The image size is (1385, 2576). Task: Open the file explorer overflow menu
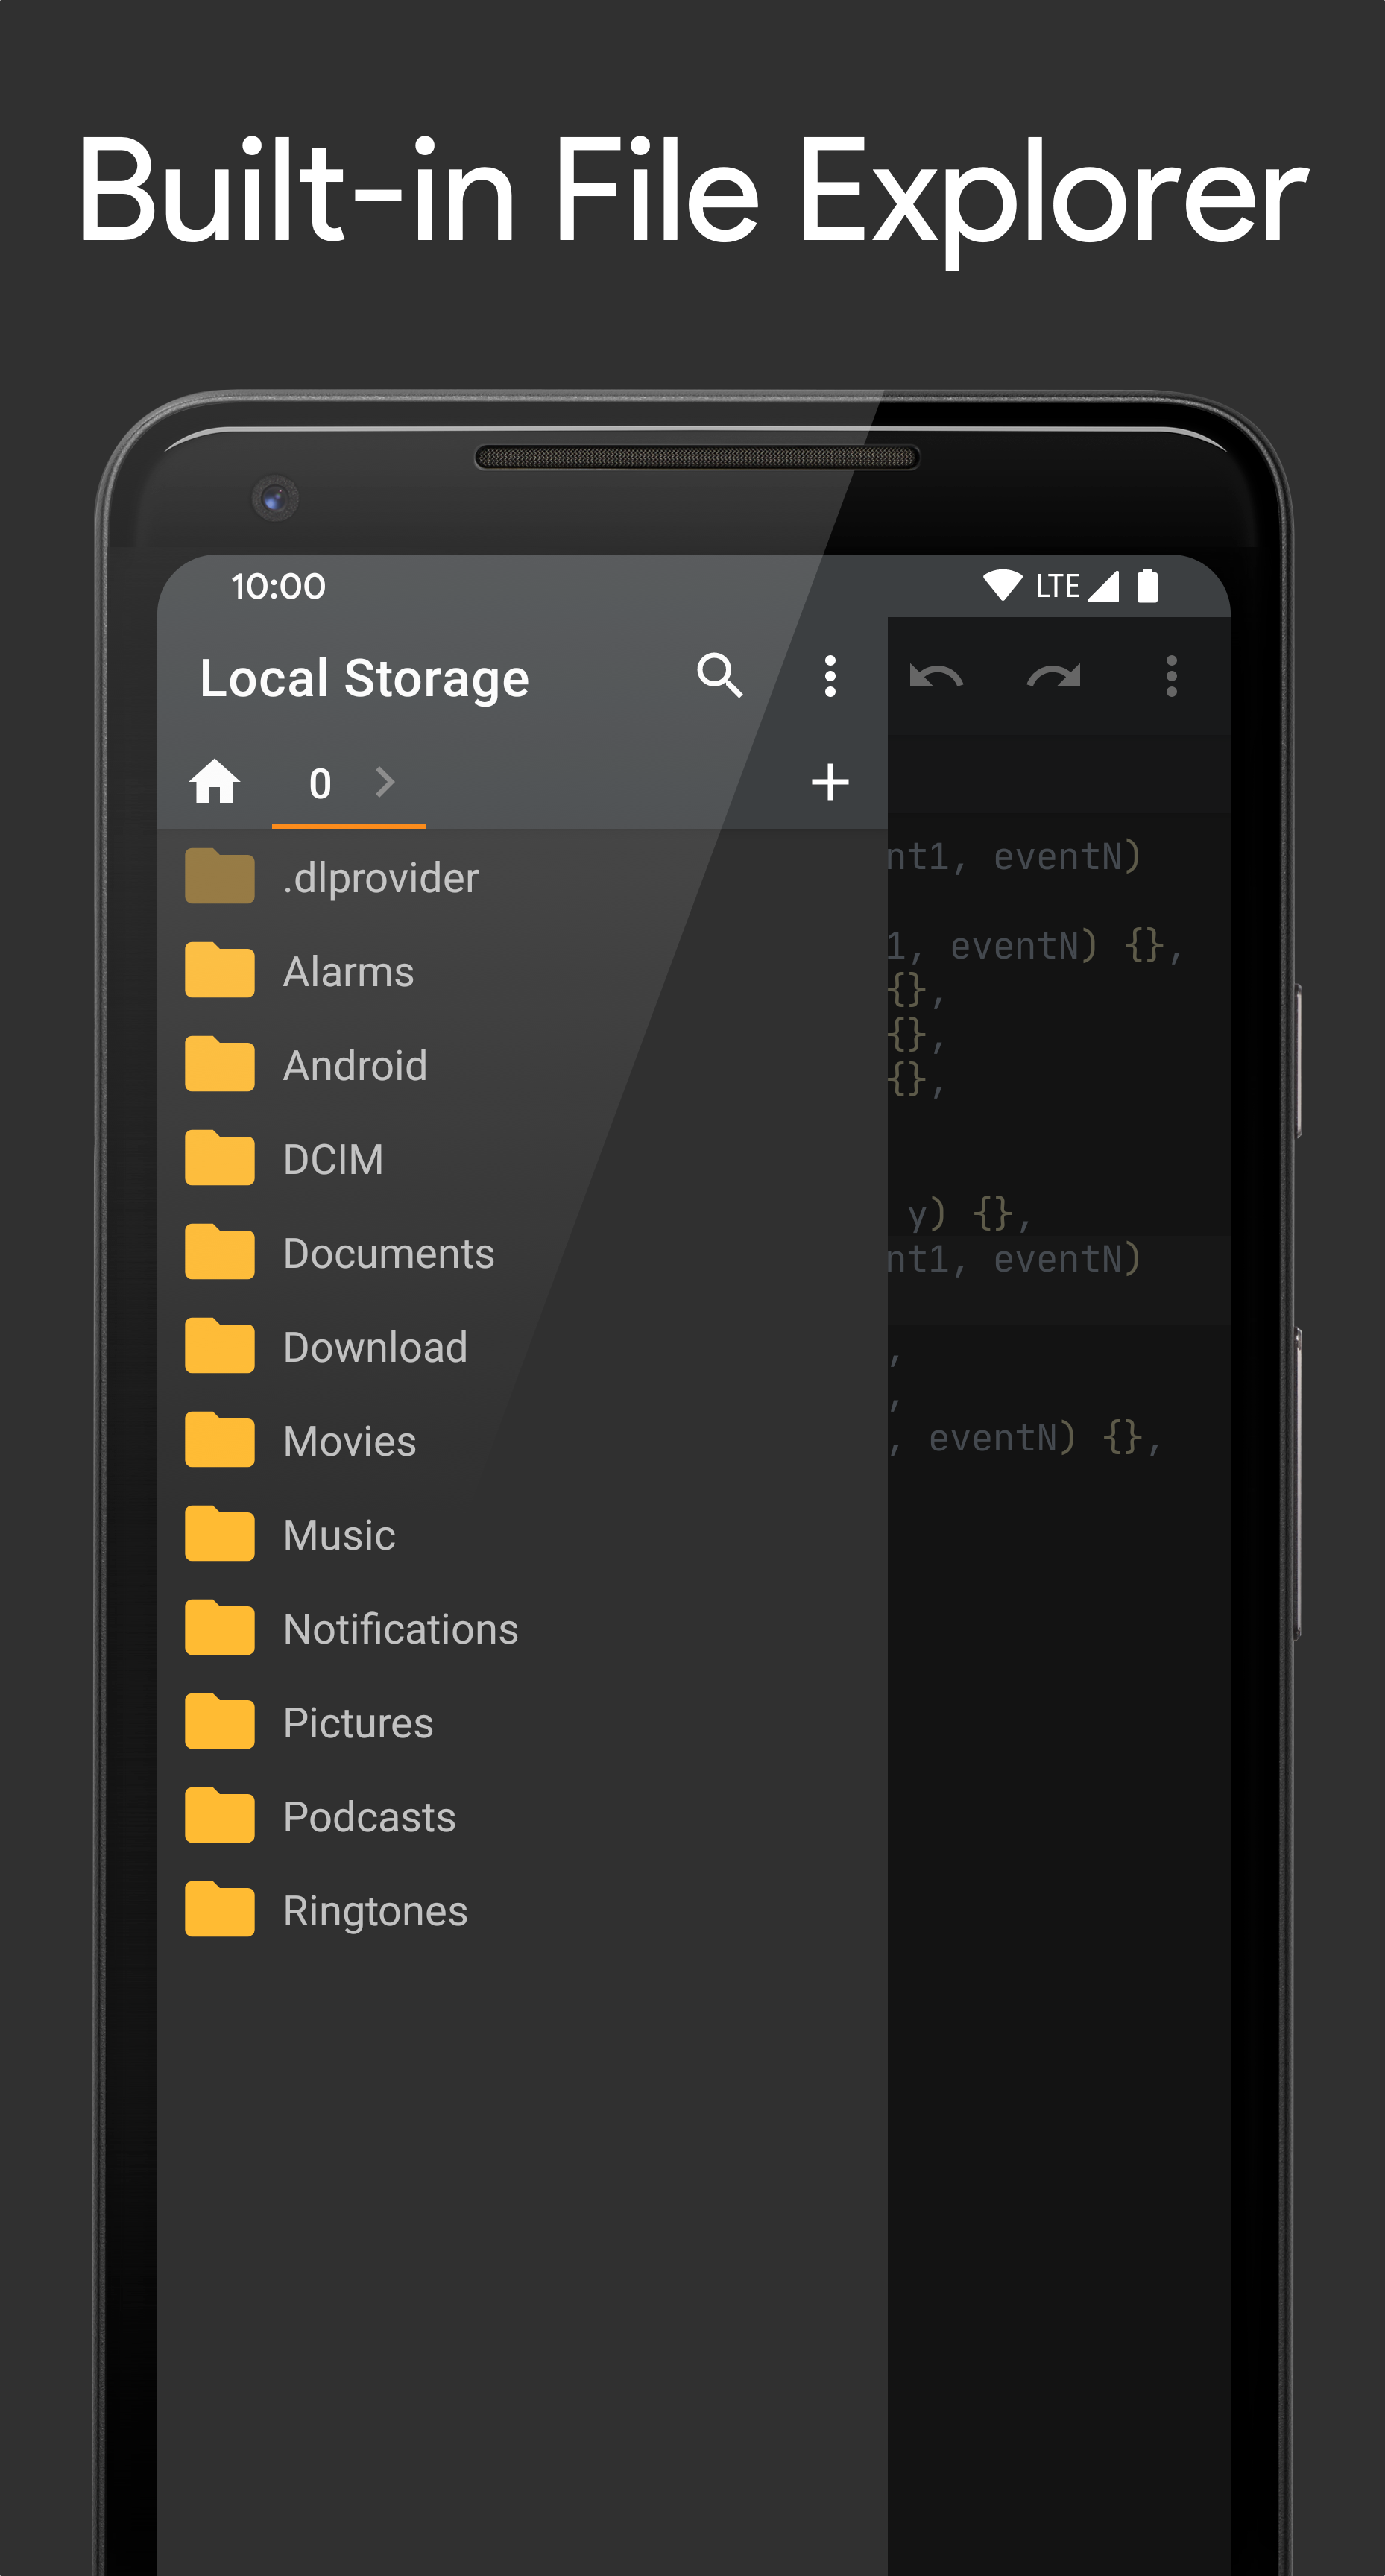pos(829,676)
